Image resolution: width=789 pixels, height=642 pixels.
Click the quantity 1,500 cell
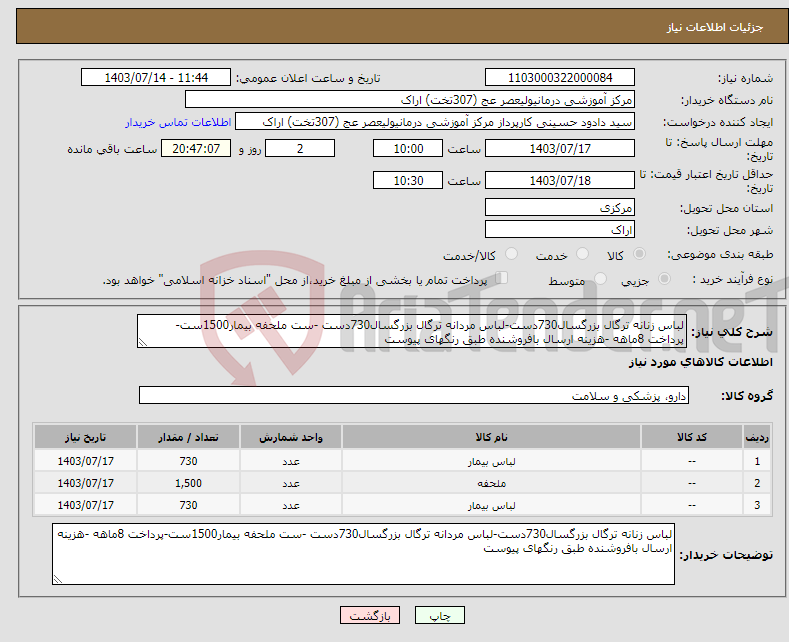pyautogui.click(x=188, y=483)
